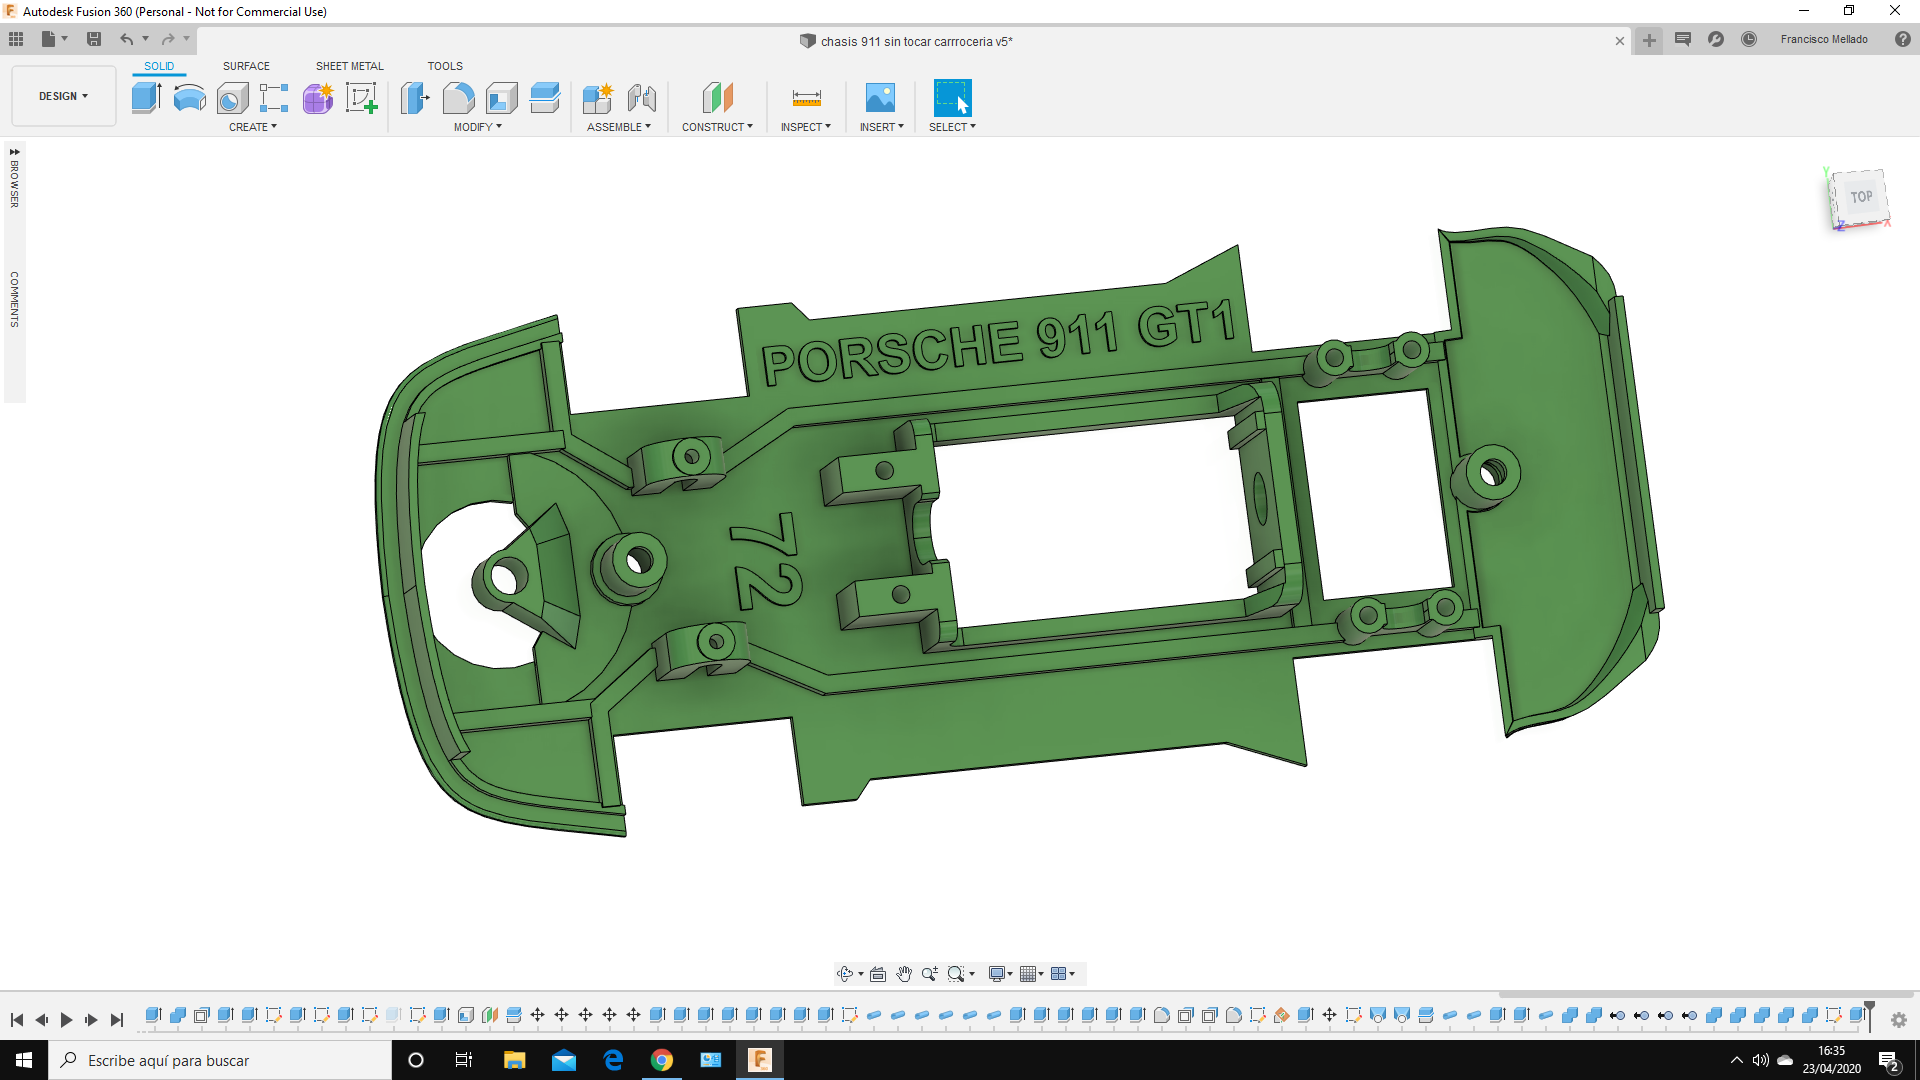Open the Create Form tool
This screenshot has height=1080, width=1920.
tap(318, 97)
